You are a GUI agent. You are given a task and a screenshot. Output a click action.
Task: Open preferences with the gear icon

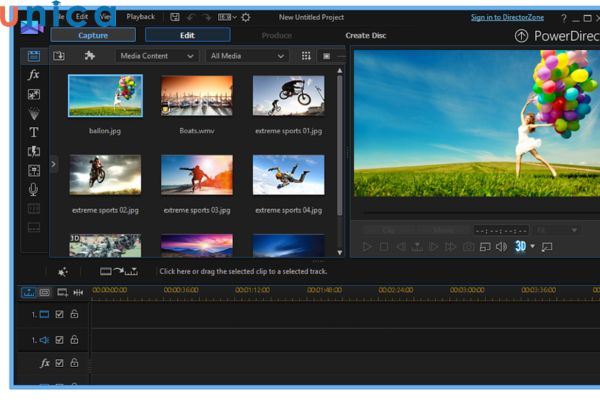246,17
